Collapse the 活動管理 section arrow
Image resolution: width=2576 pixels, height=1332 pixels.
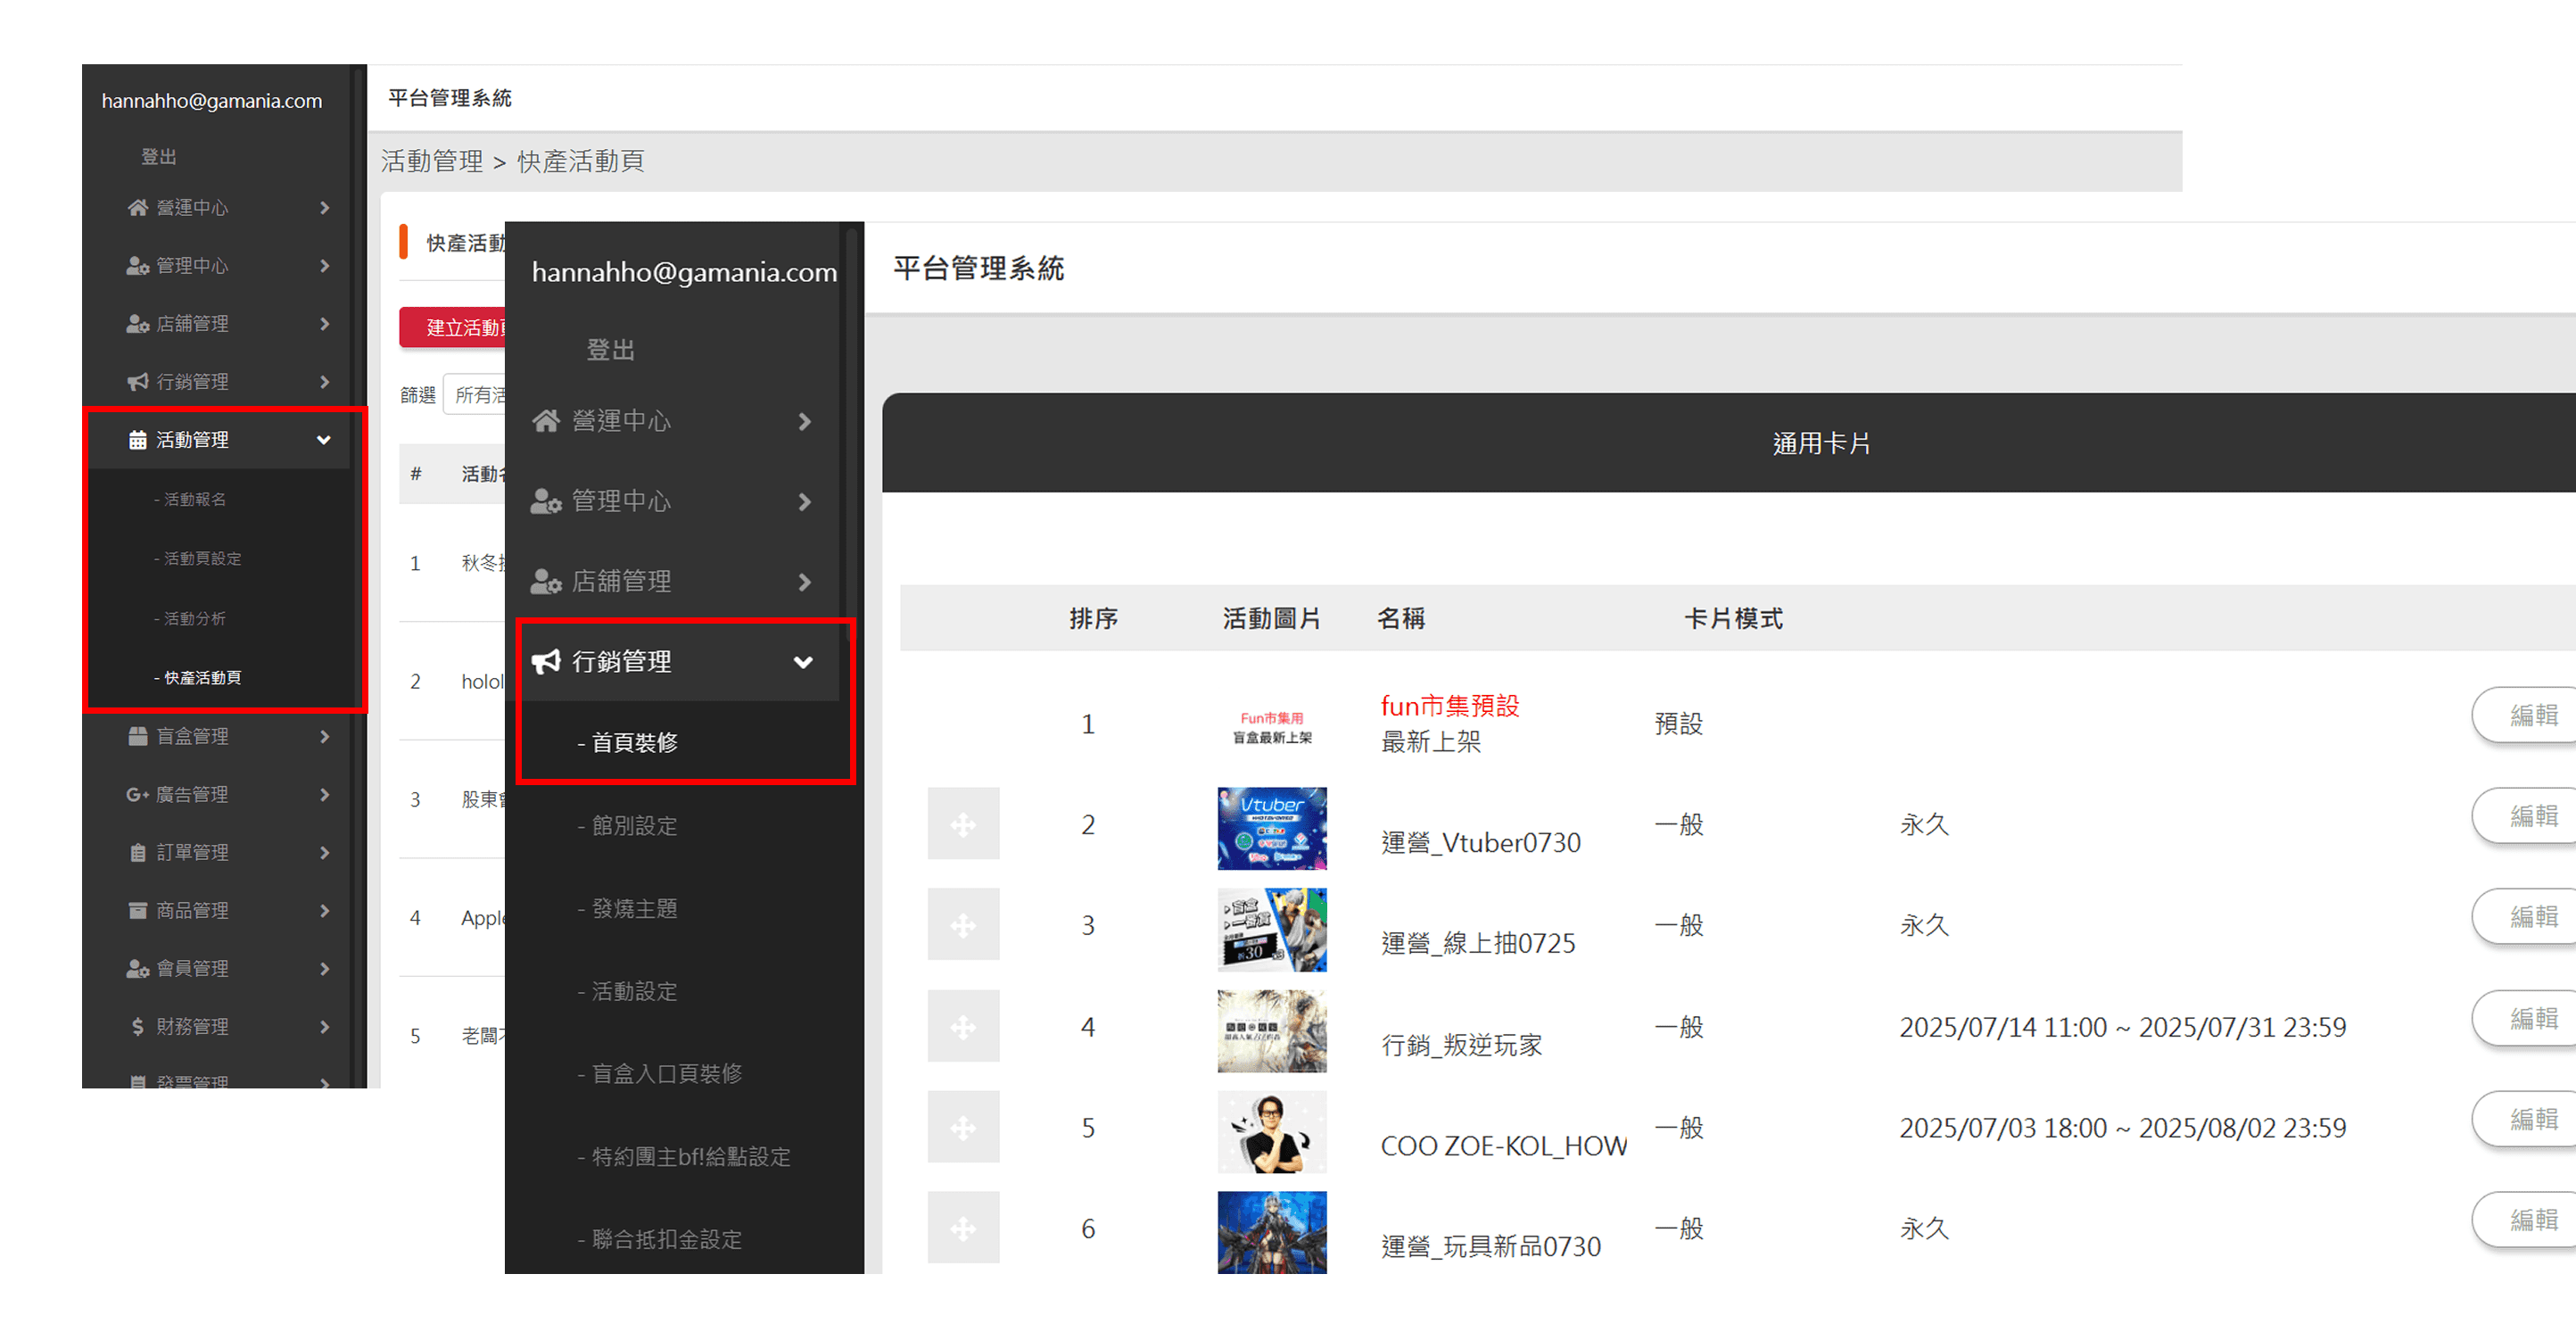323,440
